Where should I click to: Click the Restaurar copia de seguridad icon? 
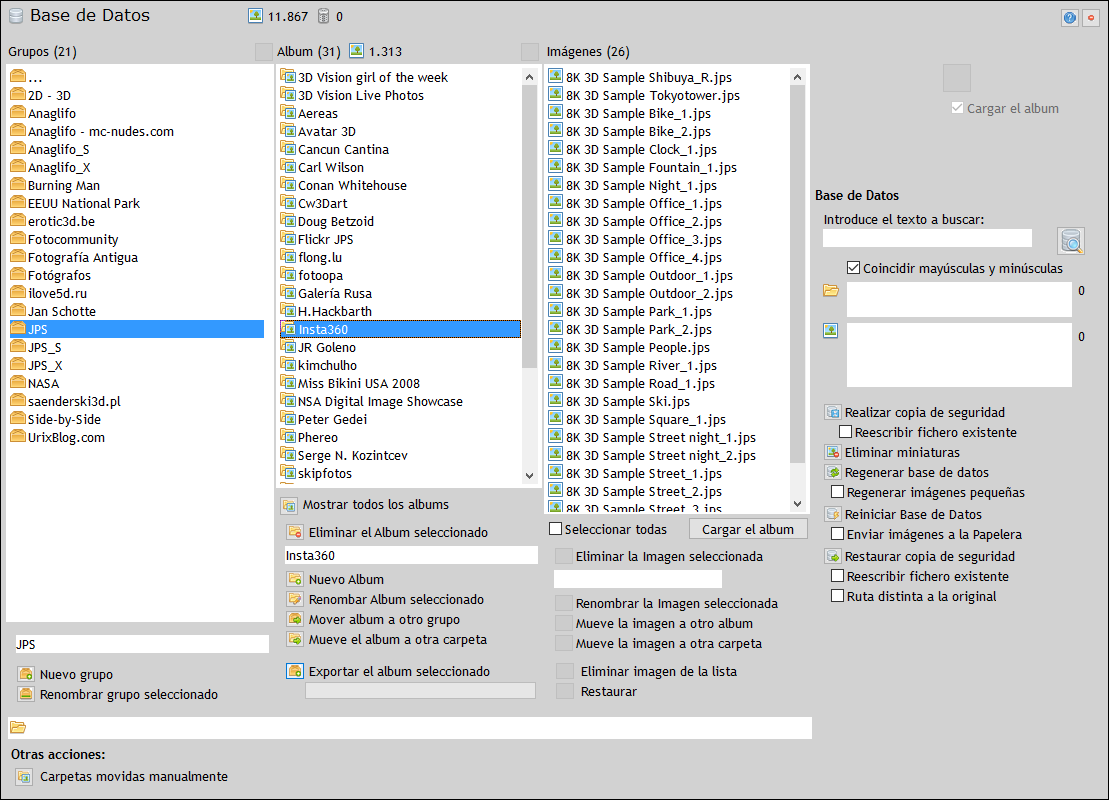coord(833,557)
